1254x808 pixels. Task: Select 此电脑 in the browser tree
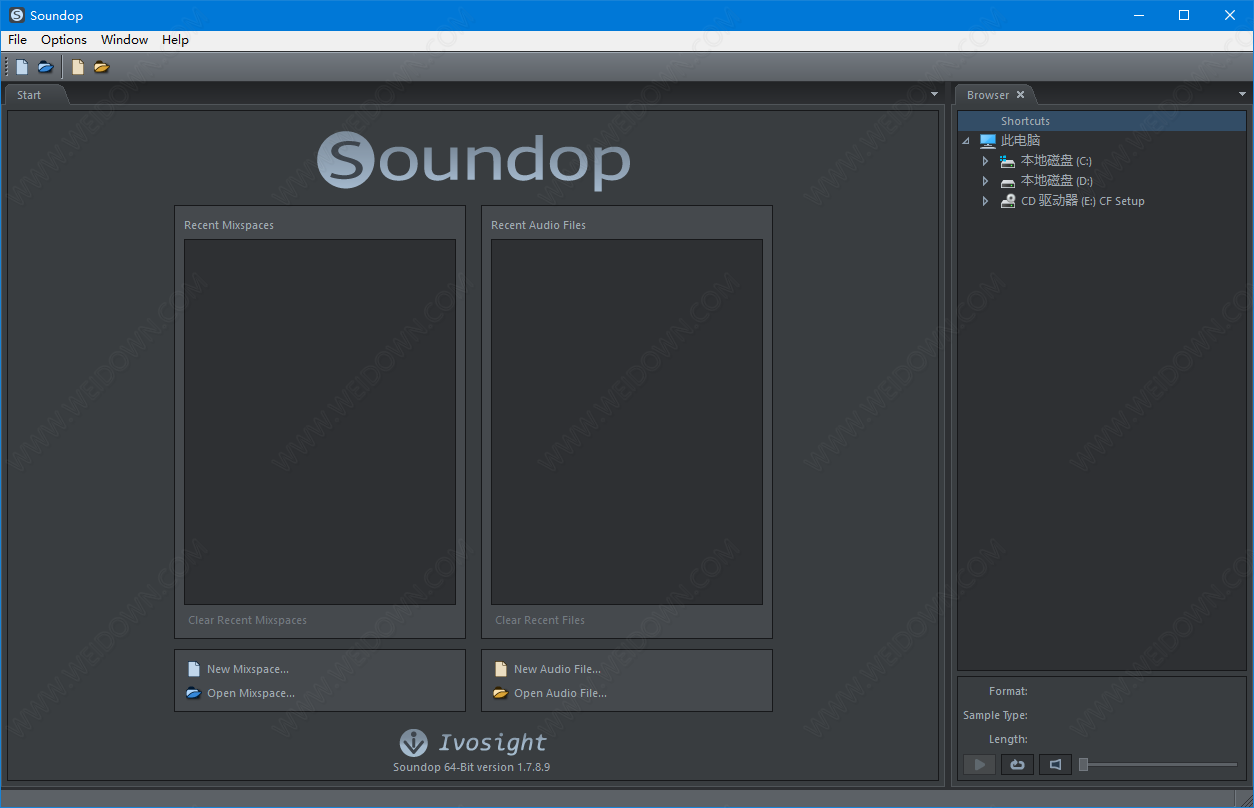pyautogui.click(x=1020, y=141)
